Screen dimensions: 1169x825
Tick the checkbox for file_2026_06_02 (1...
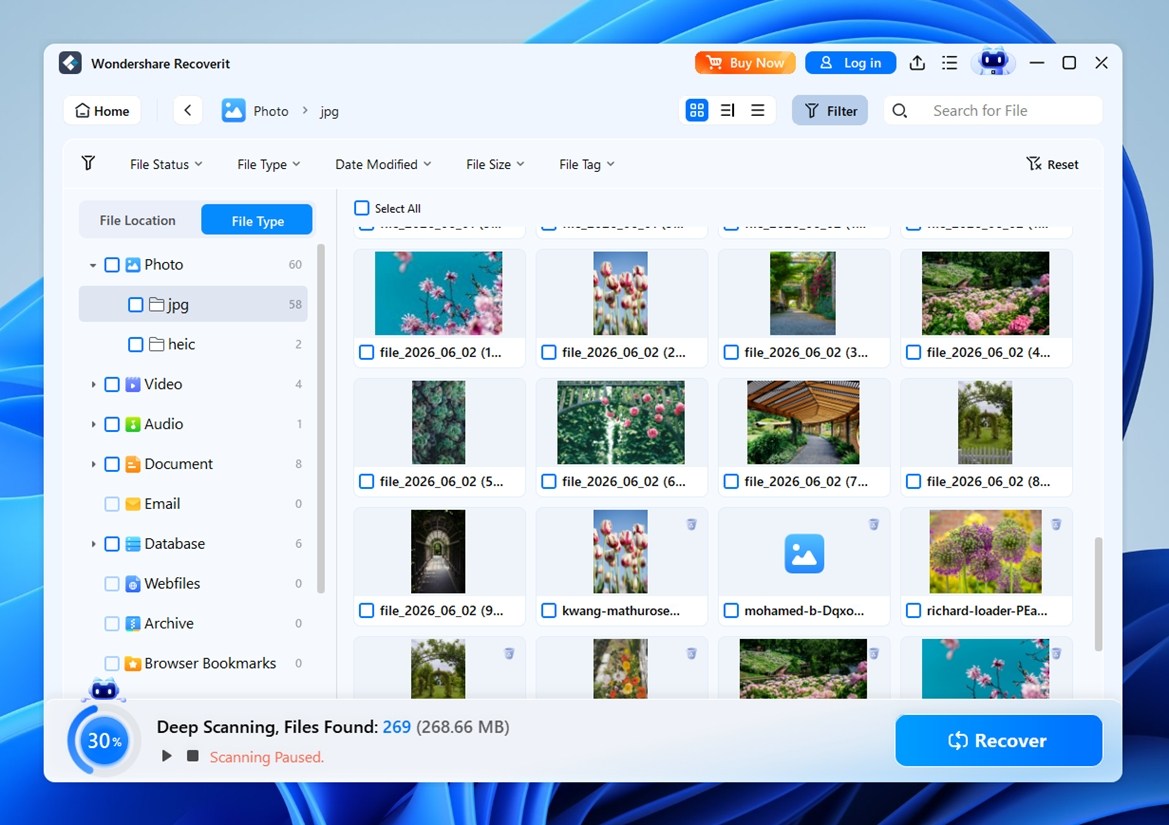pyautogui.click(x=365, y=352)
